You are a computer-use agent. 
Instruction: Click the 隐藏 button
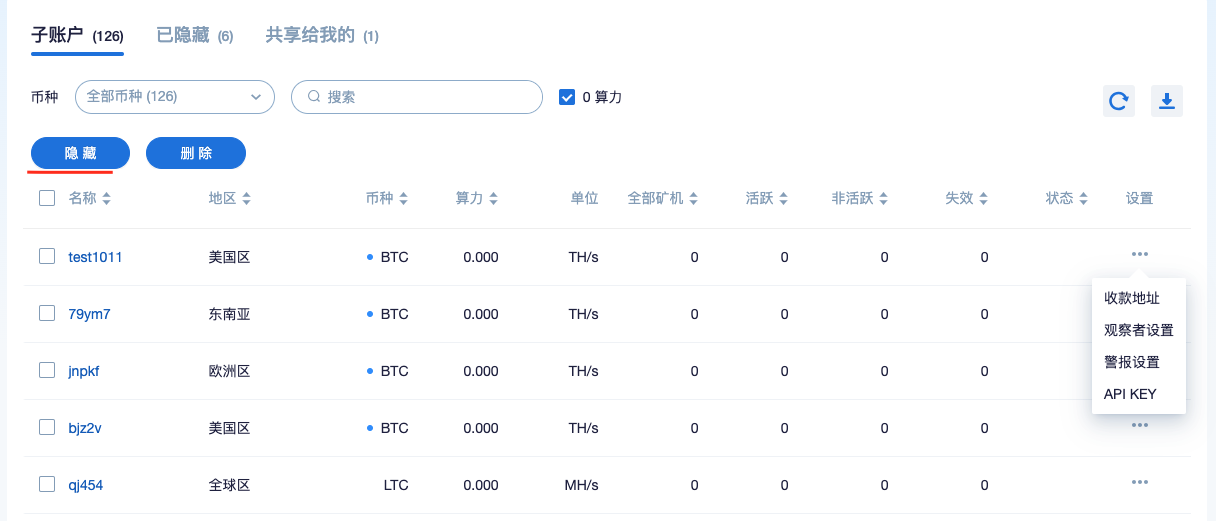click(80, 153)
